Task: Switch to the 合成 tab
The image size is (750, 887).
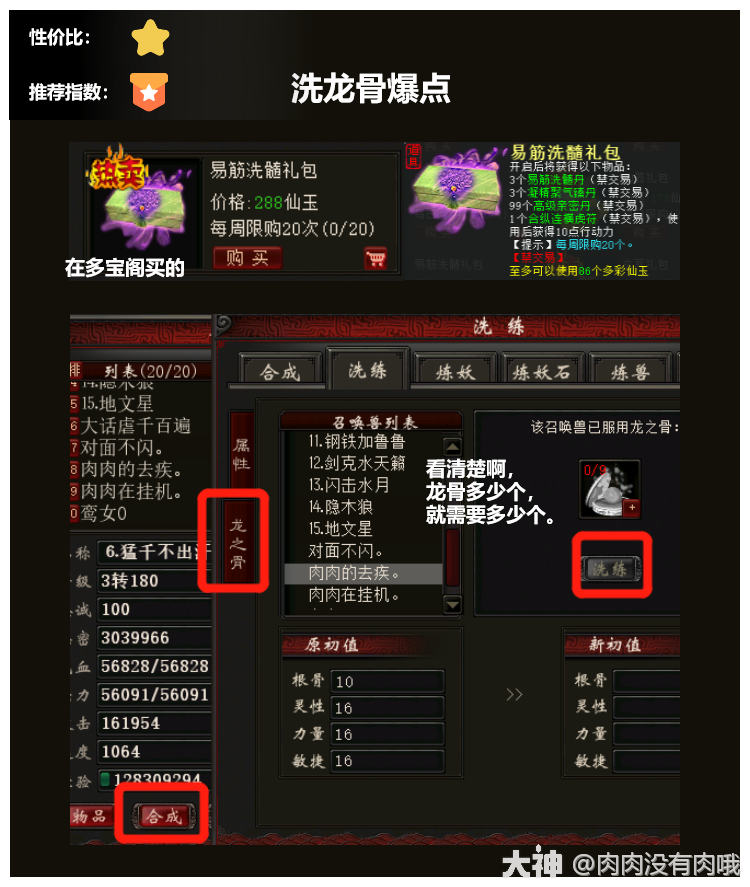Action: pyautogui.click(x=279, y=372)
